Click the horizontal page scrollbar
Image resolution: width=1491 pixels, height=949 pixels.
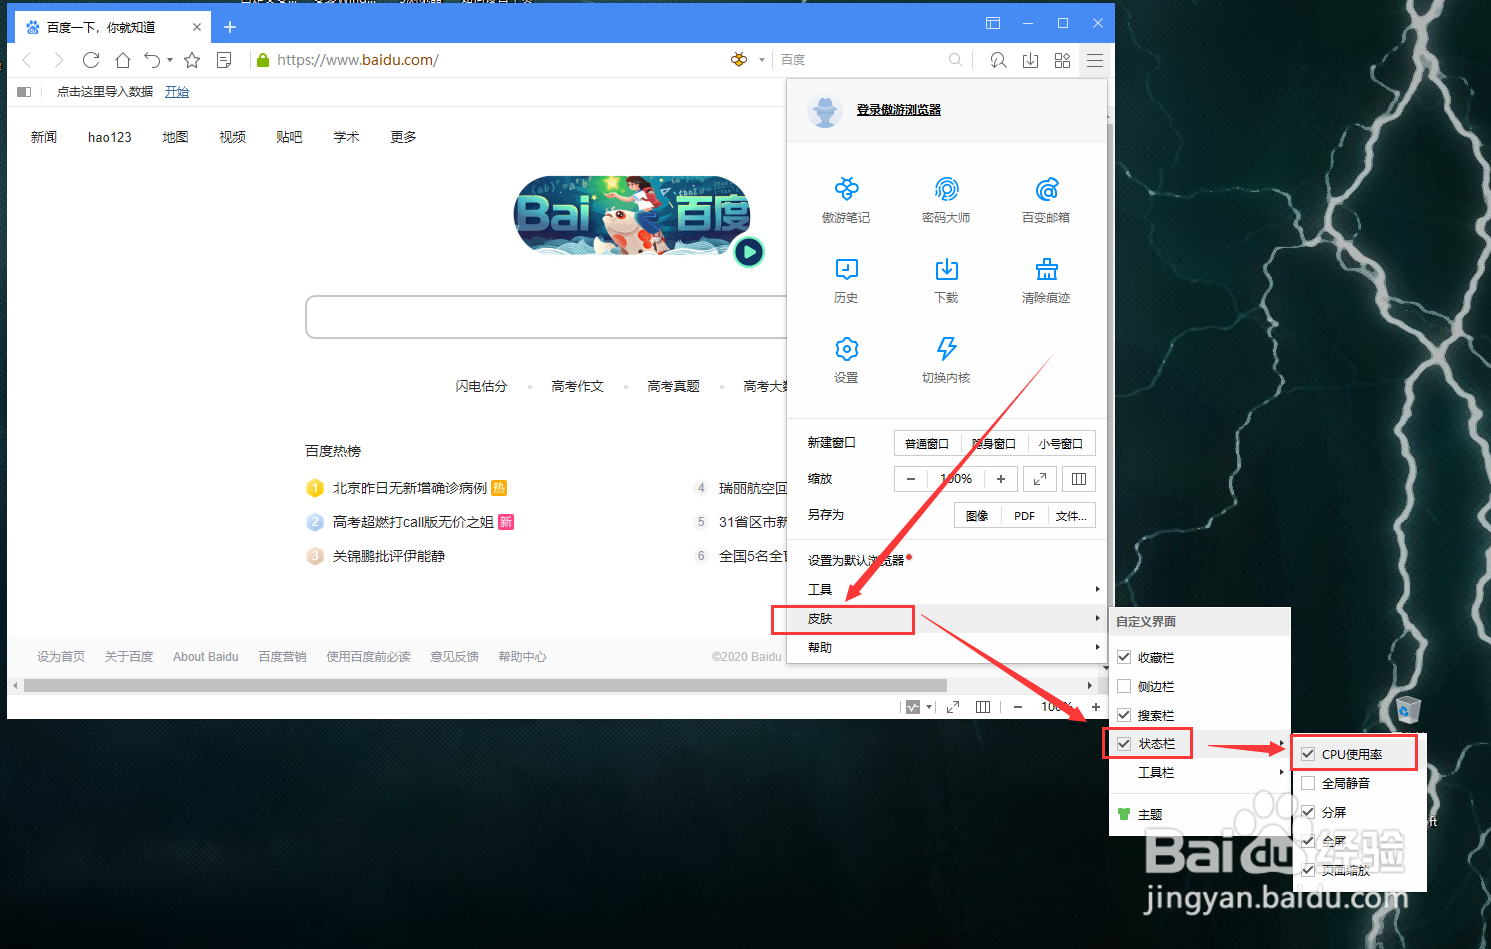(485, 685)
